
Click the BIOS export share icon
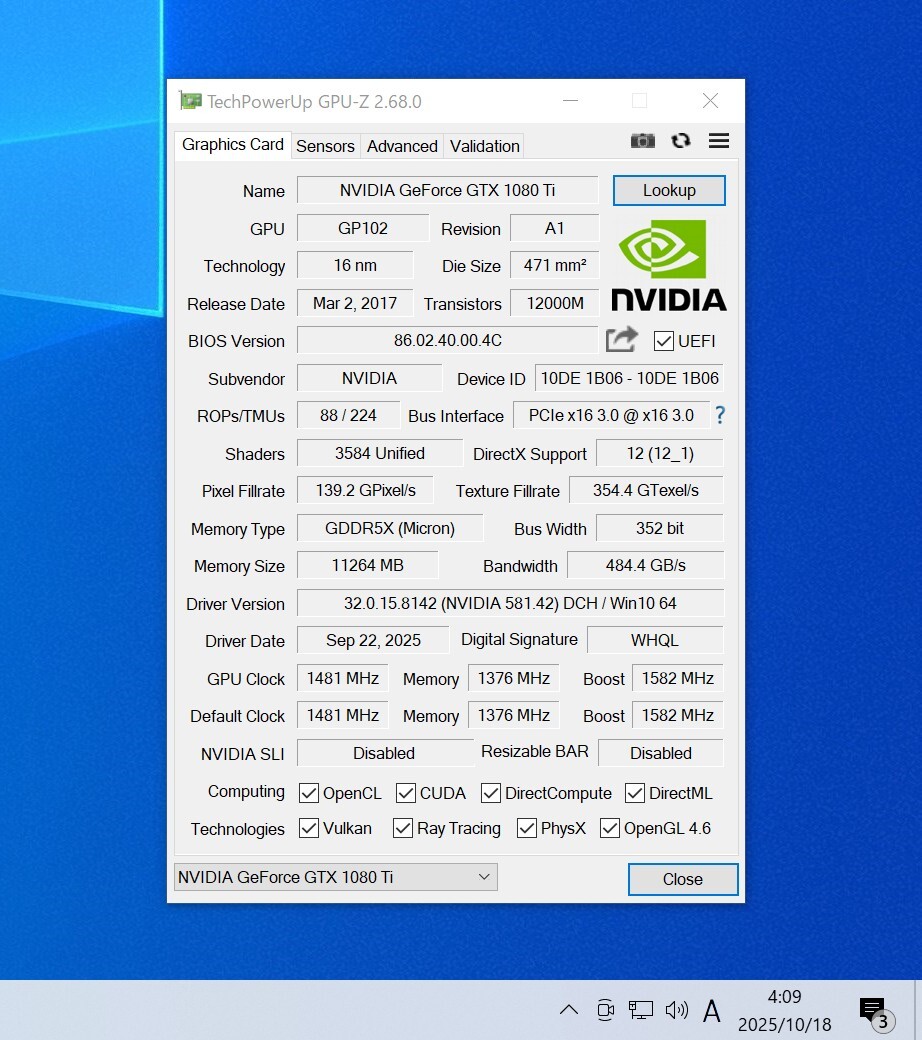point(621,340)
